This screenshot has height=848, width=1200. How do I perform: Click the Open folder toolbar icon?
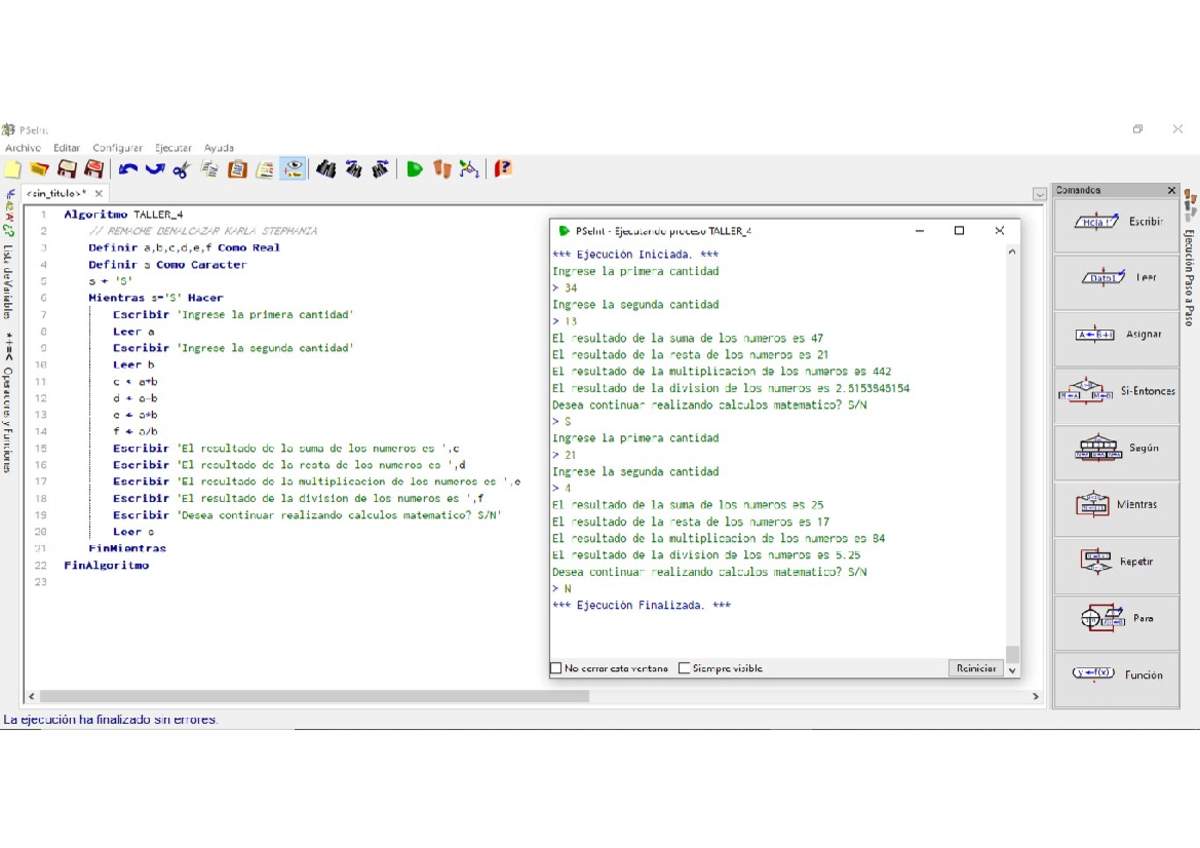pos(39,169)
